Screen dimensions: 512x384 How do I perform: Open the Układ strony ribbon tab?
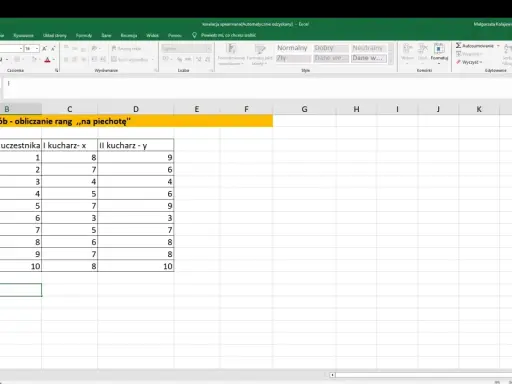[x=55, y=35]
